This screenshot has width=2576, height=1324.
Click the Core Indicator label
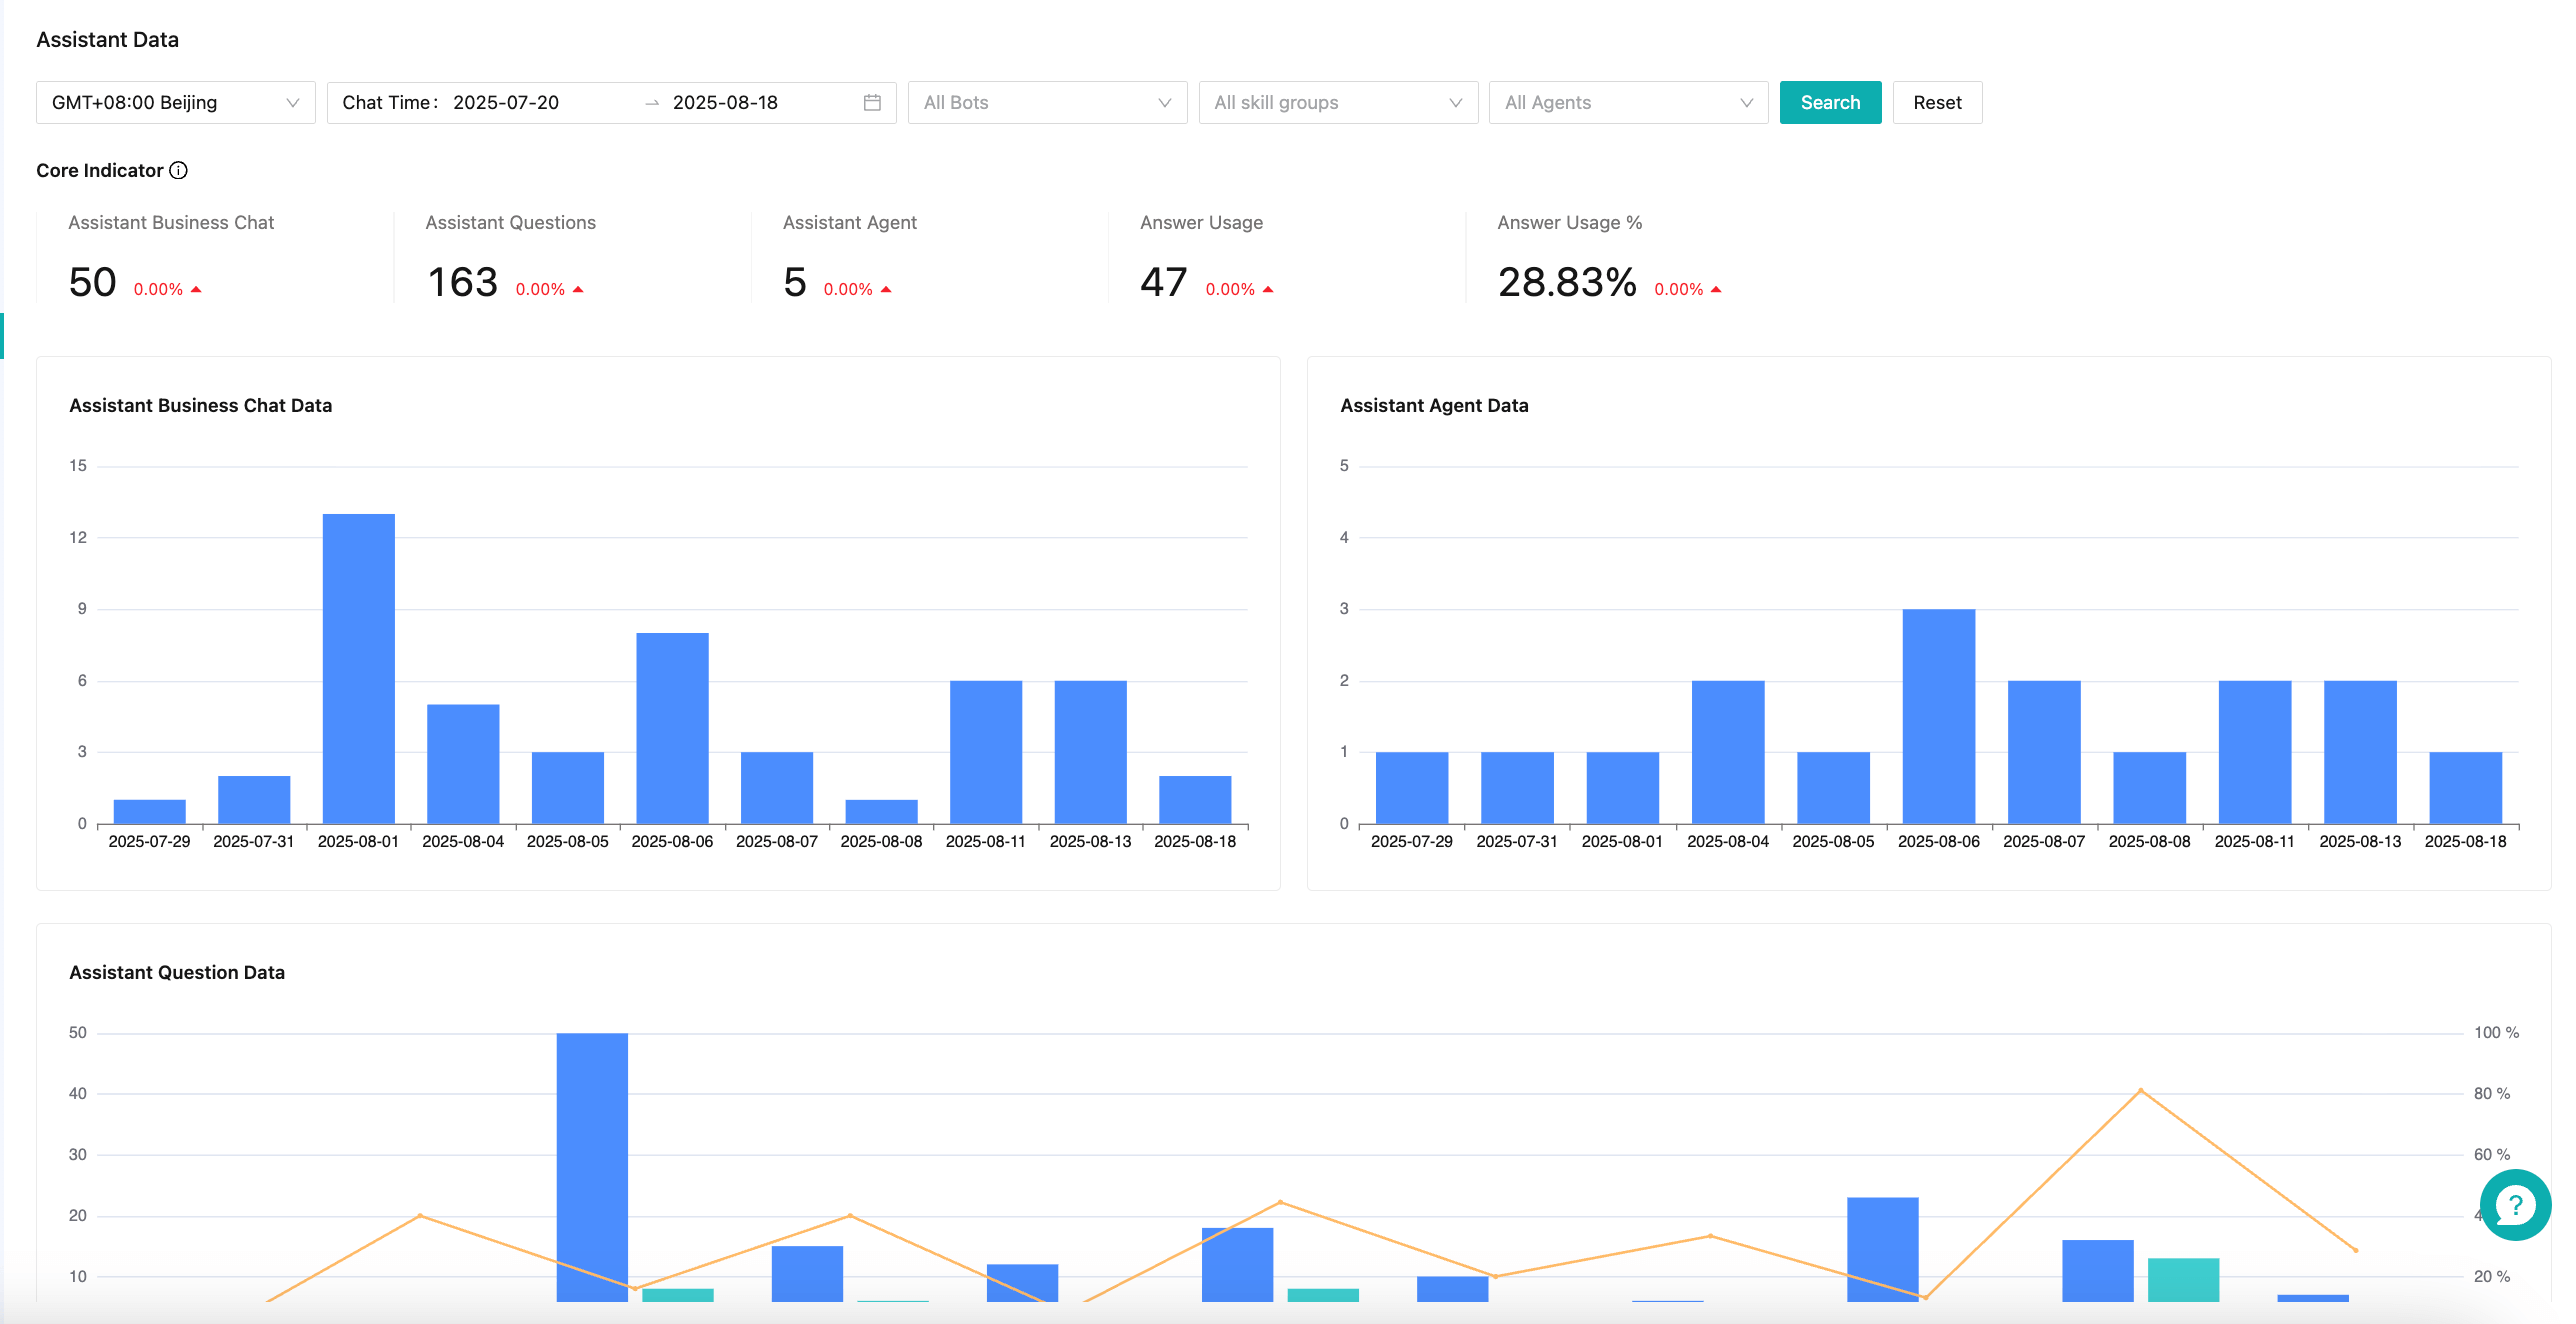(99, 171)
